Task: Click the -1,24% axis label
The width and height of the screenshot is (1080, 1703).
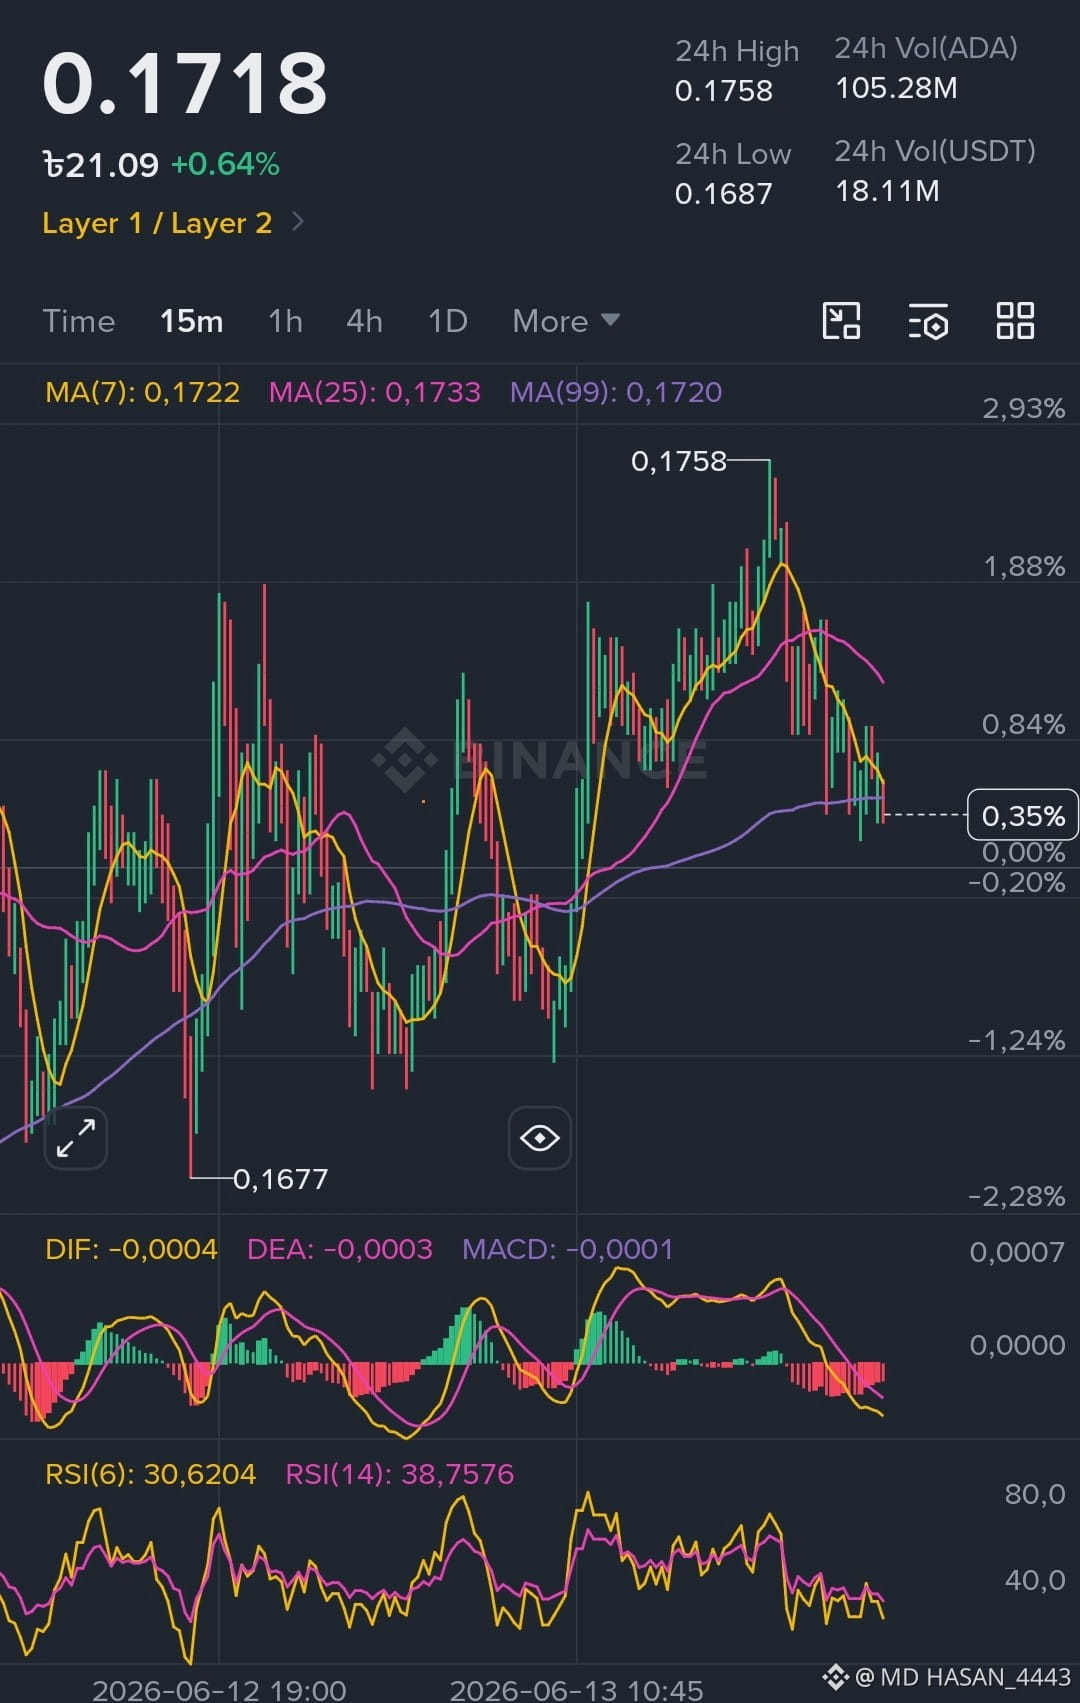Action: coord(1017,1040)
